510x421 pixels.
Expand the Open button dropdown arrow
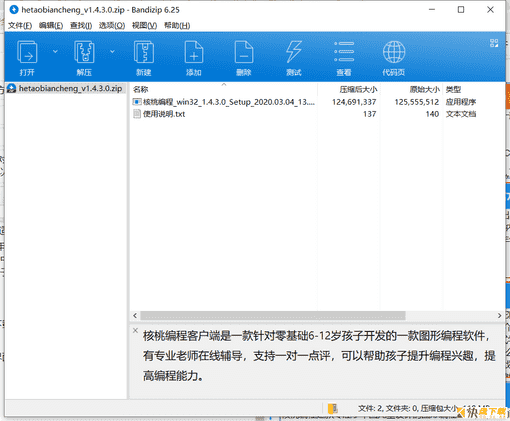(55, 52)
